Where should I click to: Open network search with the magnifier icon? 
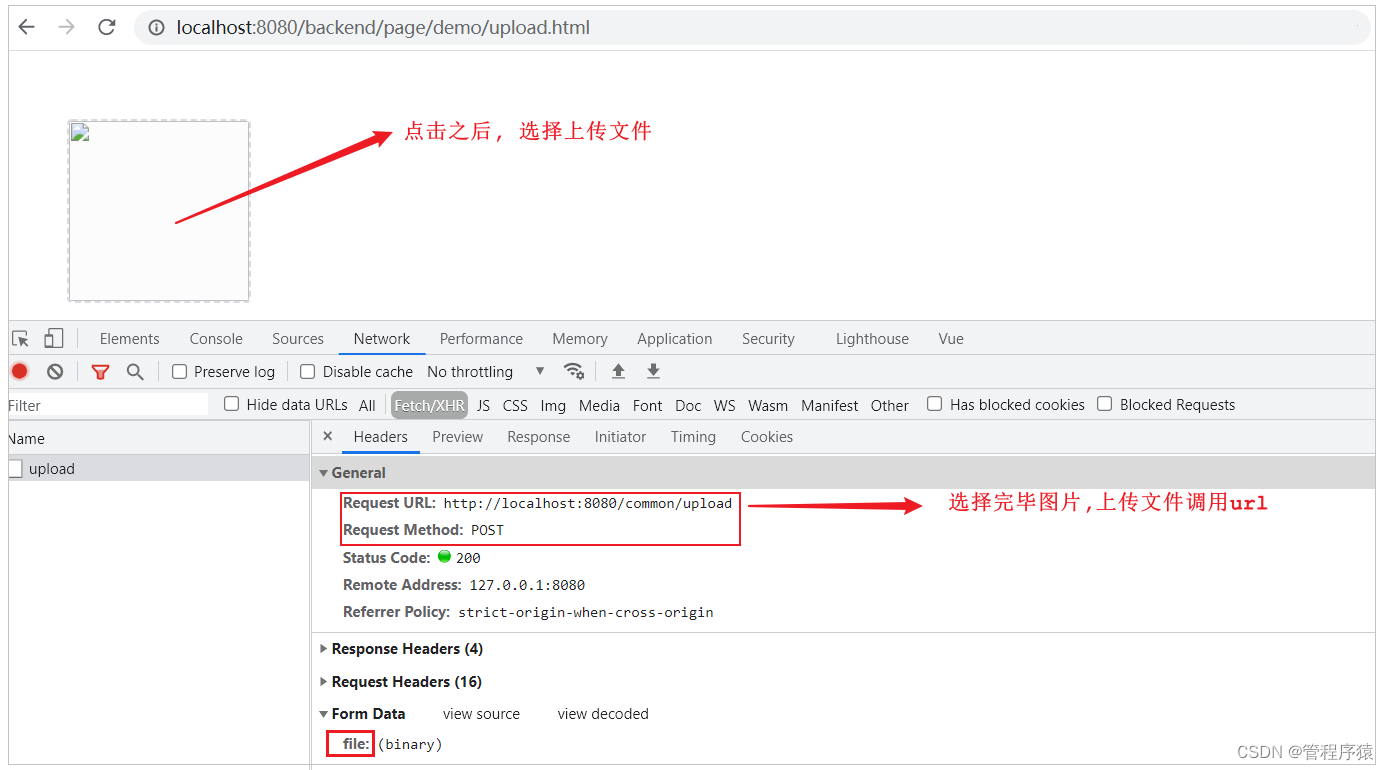tap(135, 372)
